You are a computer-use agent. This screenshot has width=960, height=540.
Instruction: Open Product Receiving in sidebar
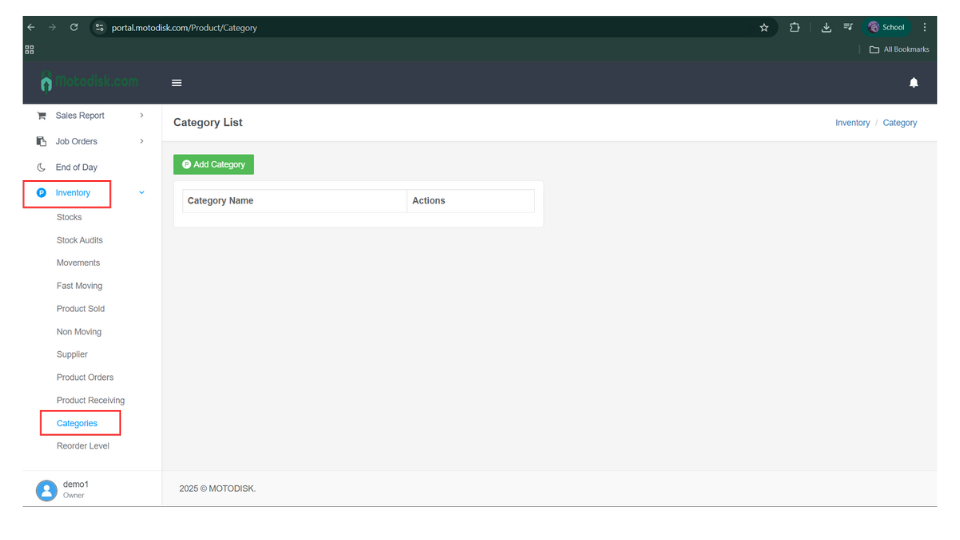coord(90,400)
